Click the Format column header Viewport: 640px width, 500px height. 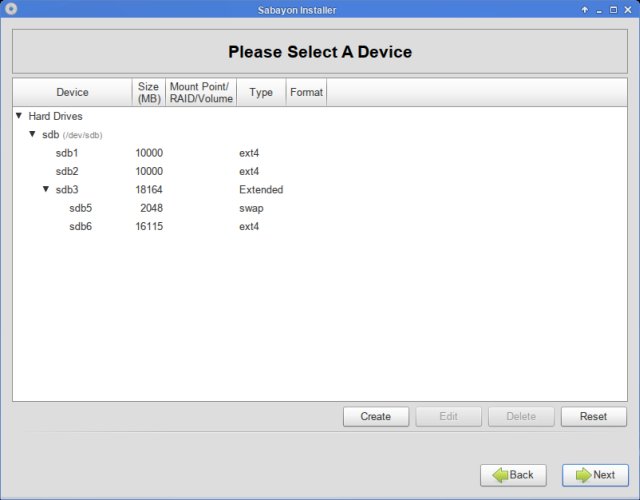[x=306, y=92]
